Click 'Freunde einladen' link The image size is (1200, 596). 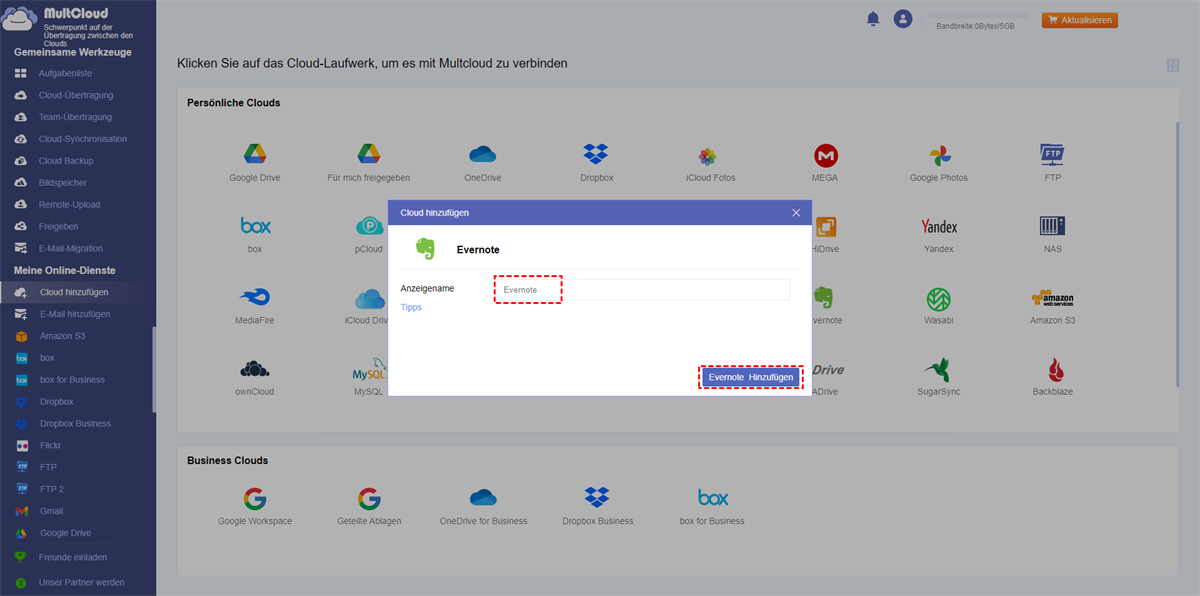(x=73, y=557)
